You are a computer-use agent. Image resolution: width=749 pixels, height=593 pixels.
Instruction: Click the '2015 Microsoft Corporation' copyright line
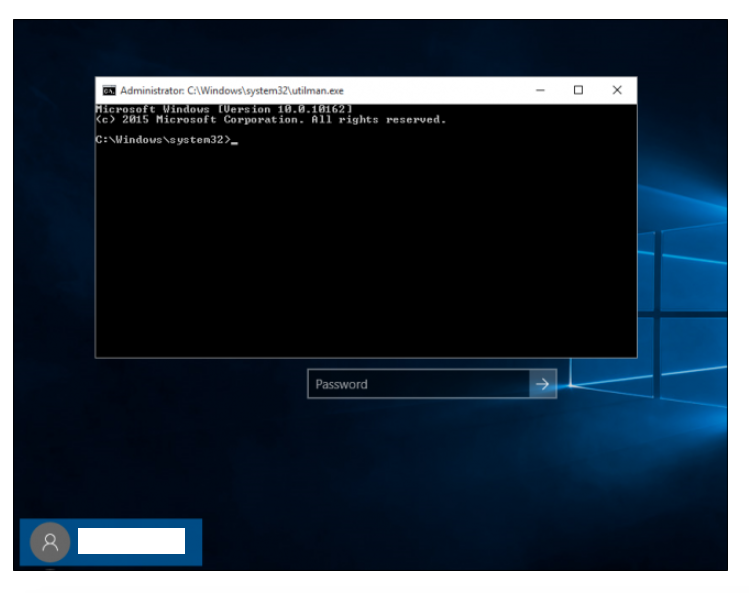click(x=270, y=120)
